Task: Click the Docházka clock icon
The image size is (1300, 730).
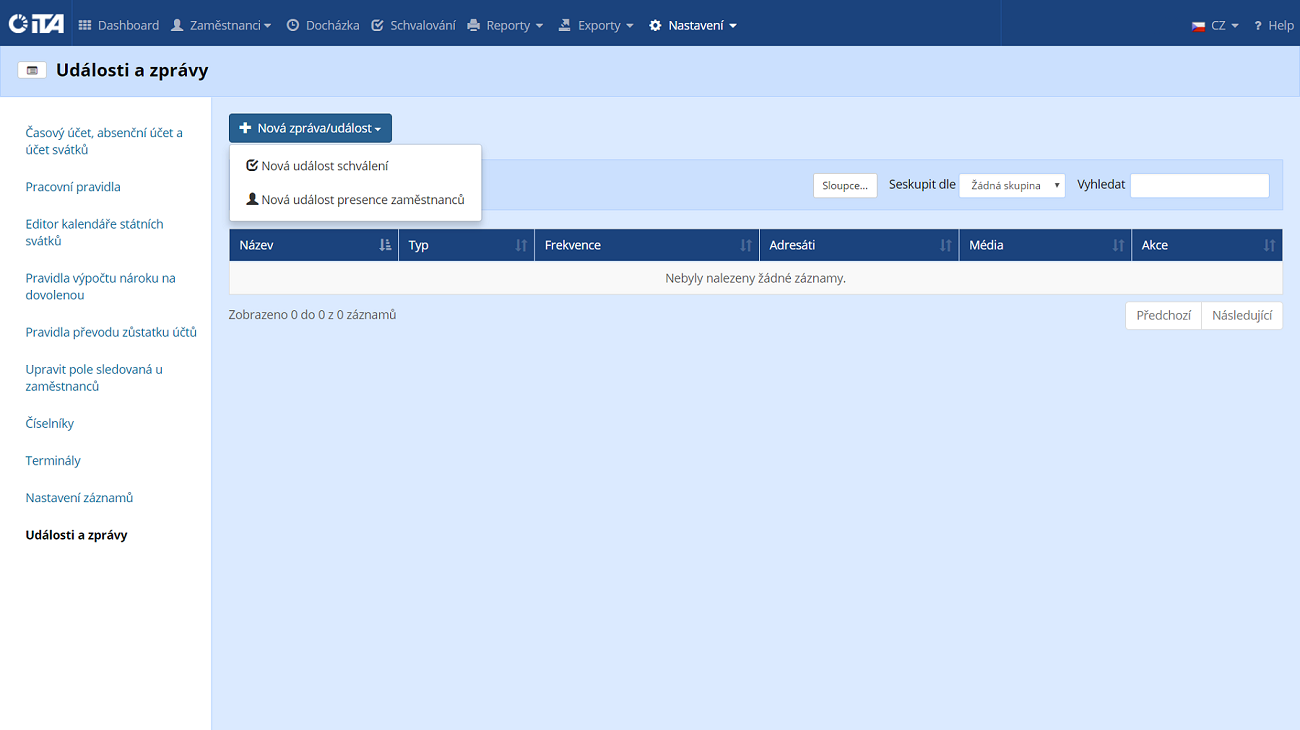Action: click(293, 25)
